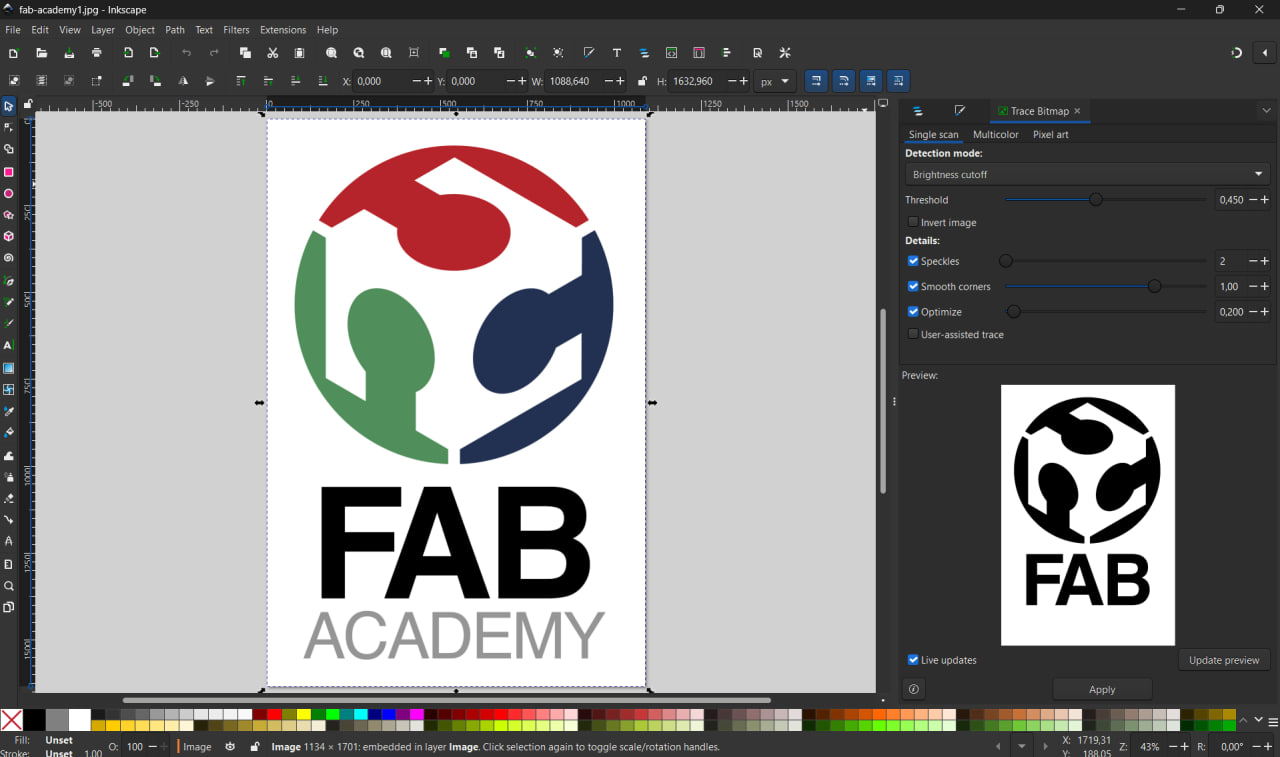The image size is (1280, 757).
Task: Disable the Optimize checkbox
Action: (913, 312)
